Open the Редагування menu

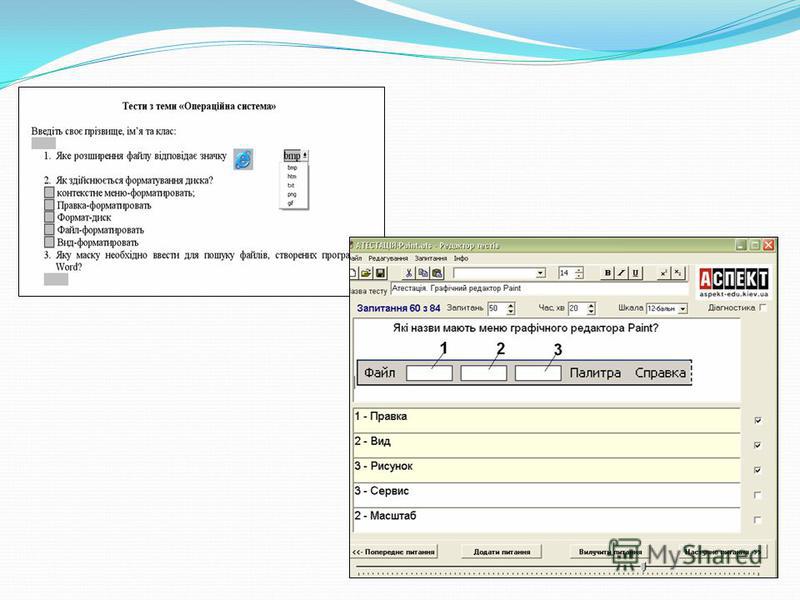(388, 258)
